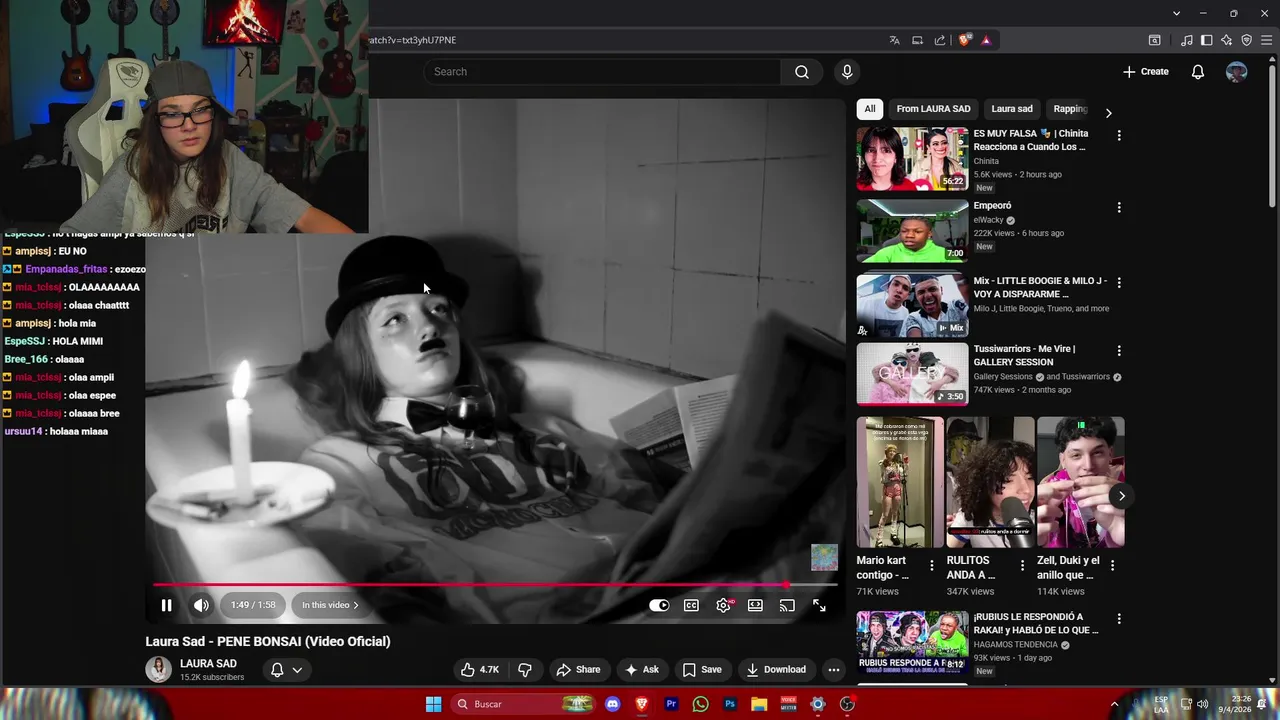Focus the YouTube Search field
1280x720 pixels.
[602, 72]
